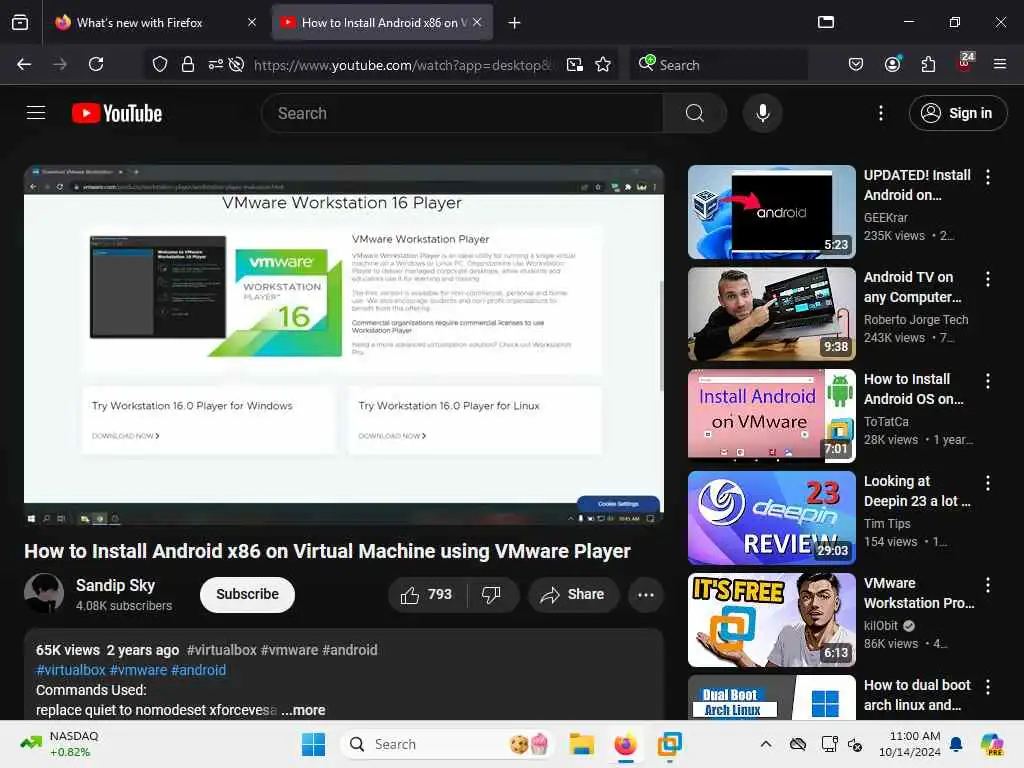Open options for How to dual boot video
Viewport: 1024px width, 768px height.
(x=987, y=686)
